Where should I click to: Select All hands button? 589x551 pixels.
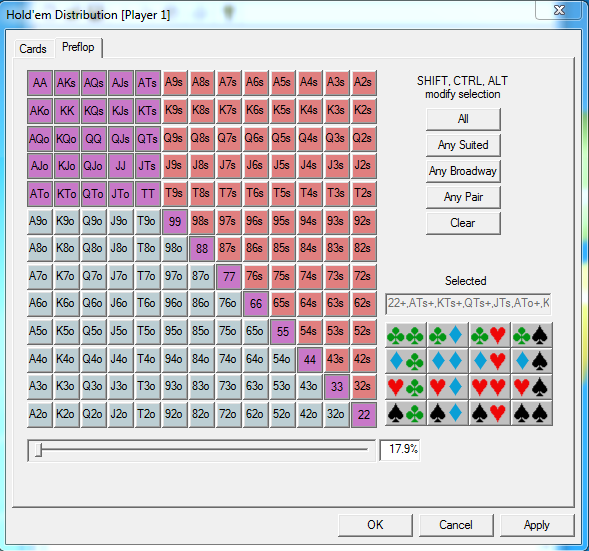[x=463, y=119]
